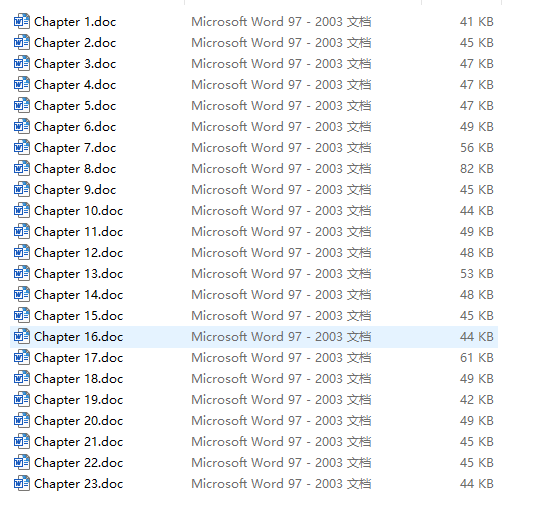Click the Word icon beside Chapter 5.doc
This screenshot has width=546, height=521.
pyautogui.click(x=22, y=106)
